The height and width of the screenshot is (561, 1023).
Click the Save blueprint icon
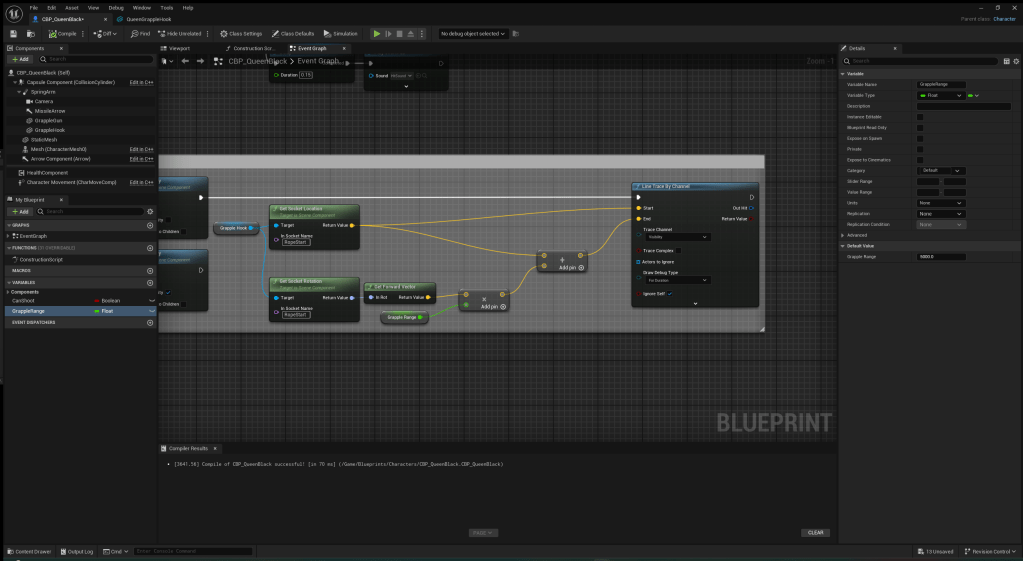click(14, 33)
